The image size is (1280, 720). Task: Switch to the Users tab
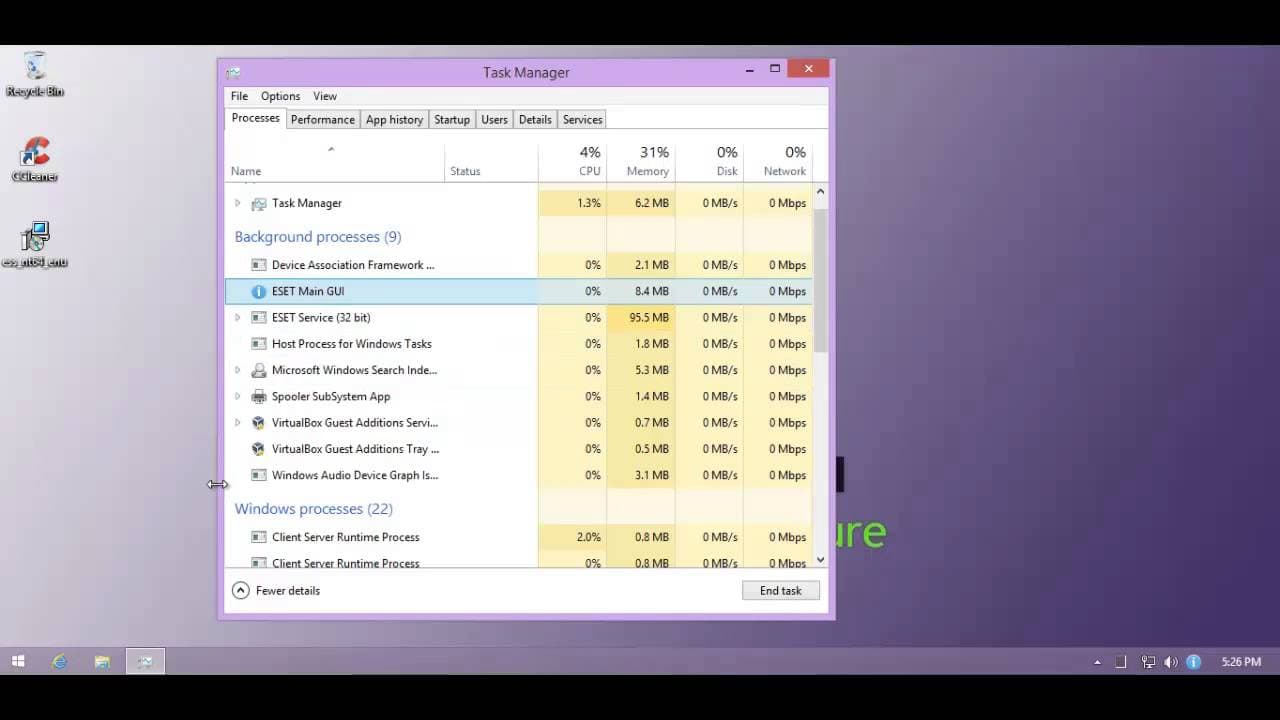(494, 119)
